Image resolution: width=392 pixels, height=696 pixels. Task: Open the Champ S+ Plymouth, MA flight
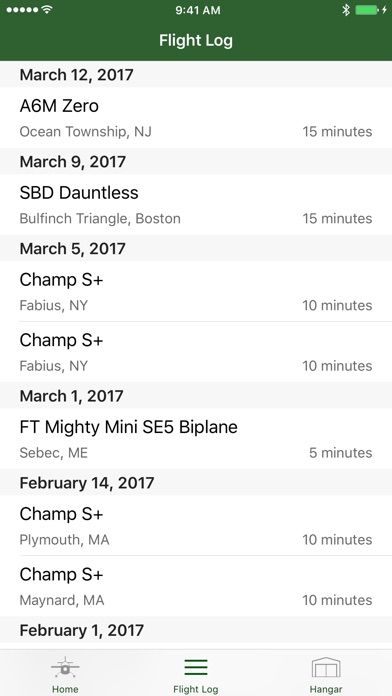(196, 526)
